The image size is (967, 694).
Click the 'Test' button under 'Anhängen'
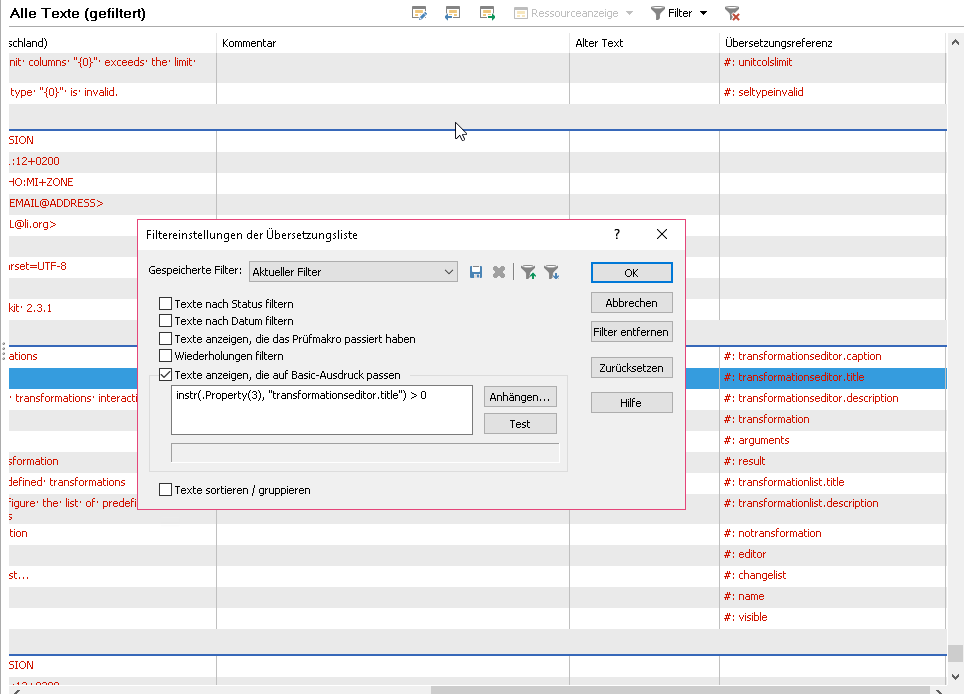coord(520,423)
